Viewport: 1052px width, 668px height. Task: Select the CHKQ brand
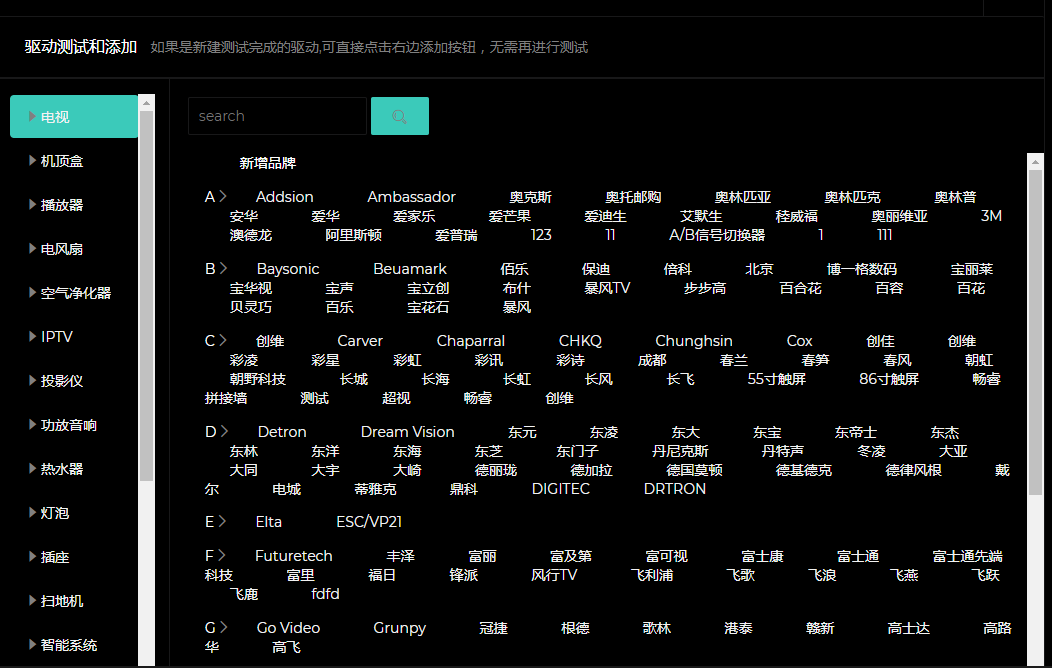pyautogui.click(x=580, y=341)
